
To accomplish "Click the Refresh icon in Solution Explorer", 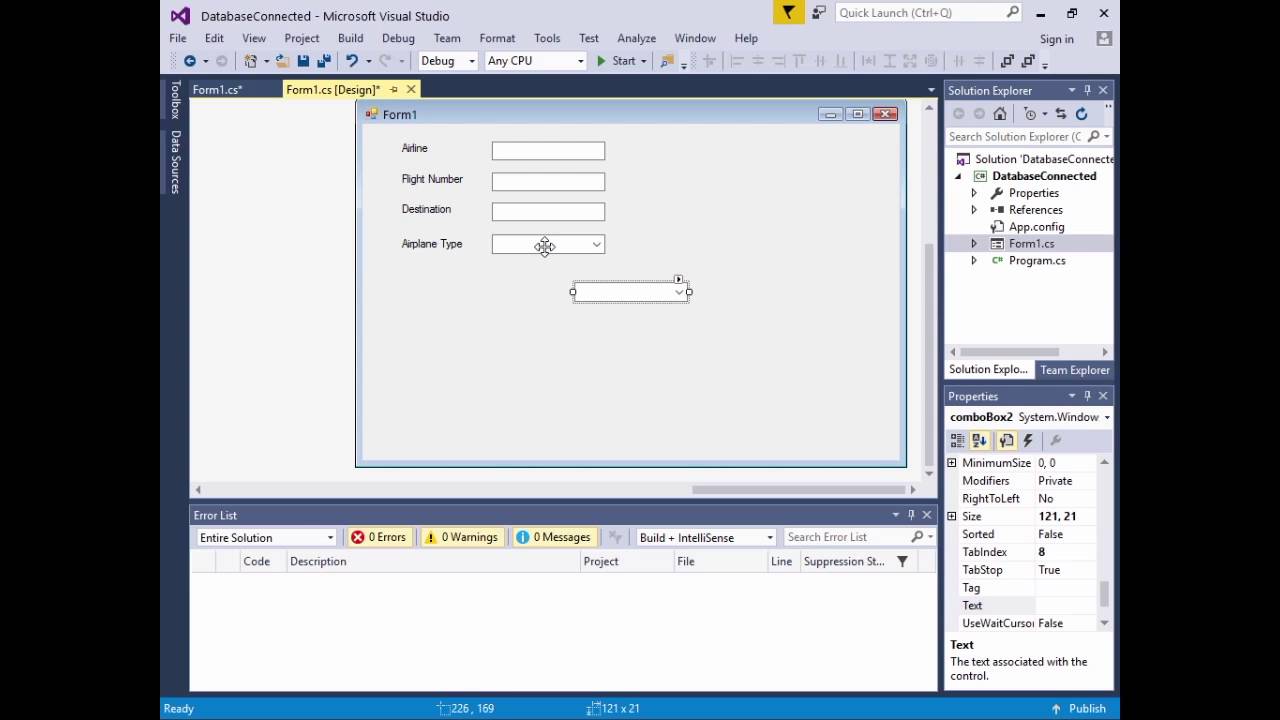I will tap(1081, 114).
